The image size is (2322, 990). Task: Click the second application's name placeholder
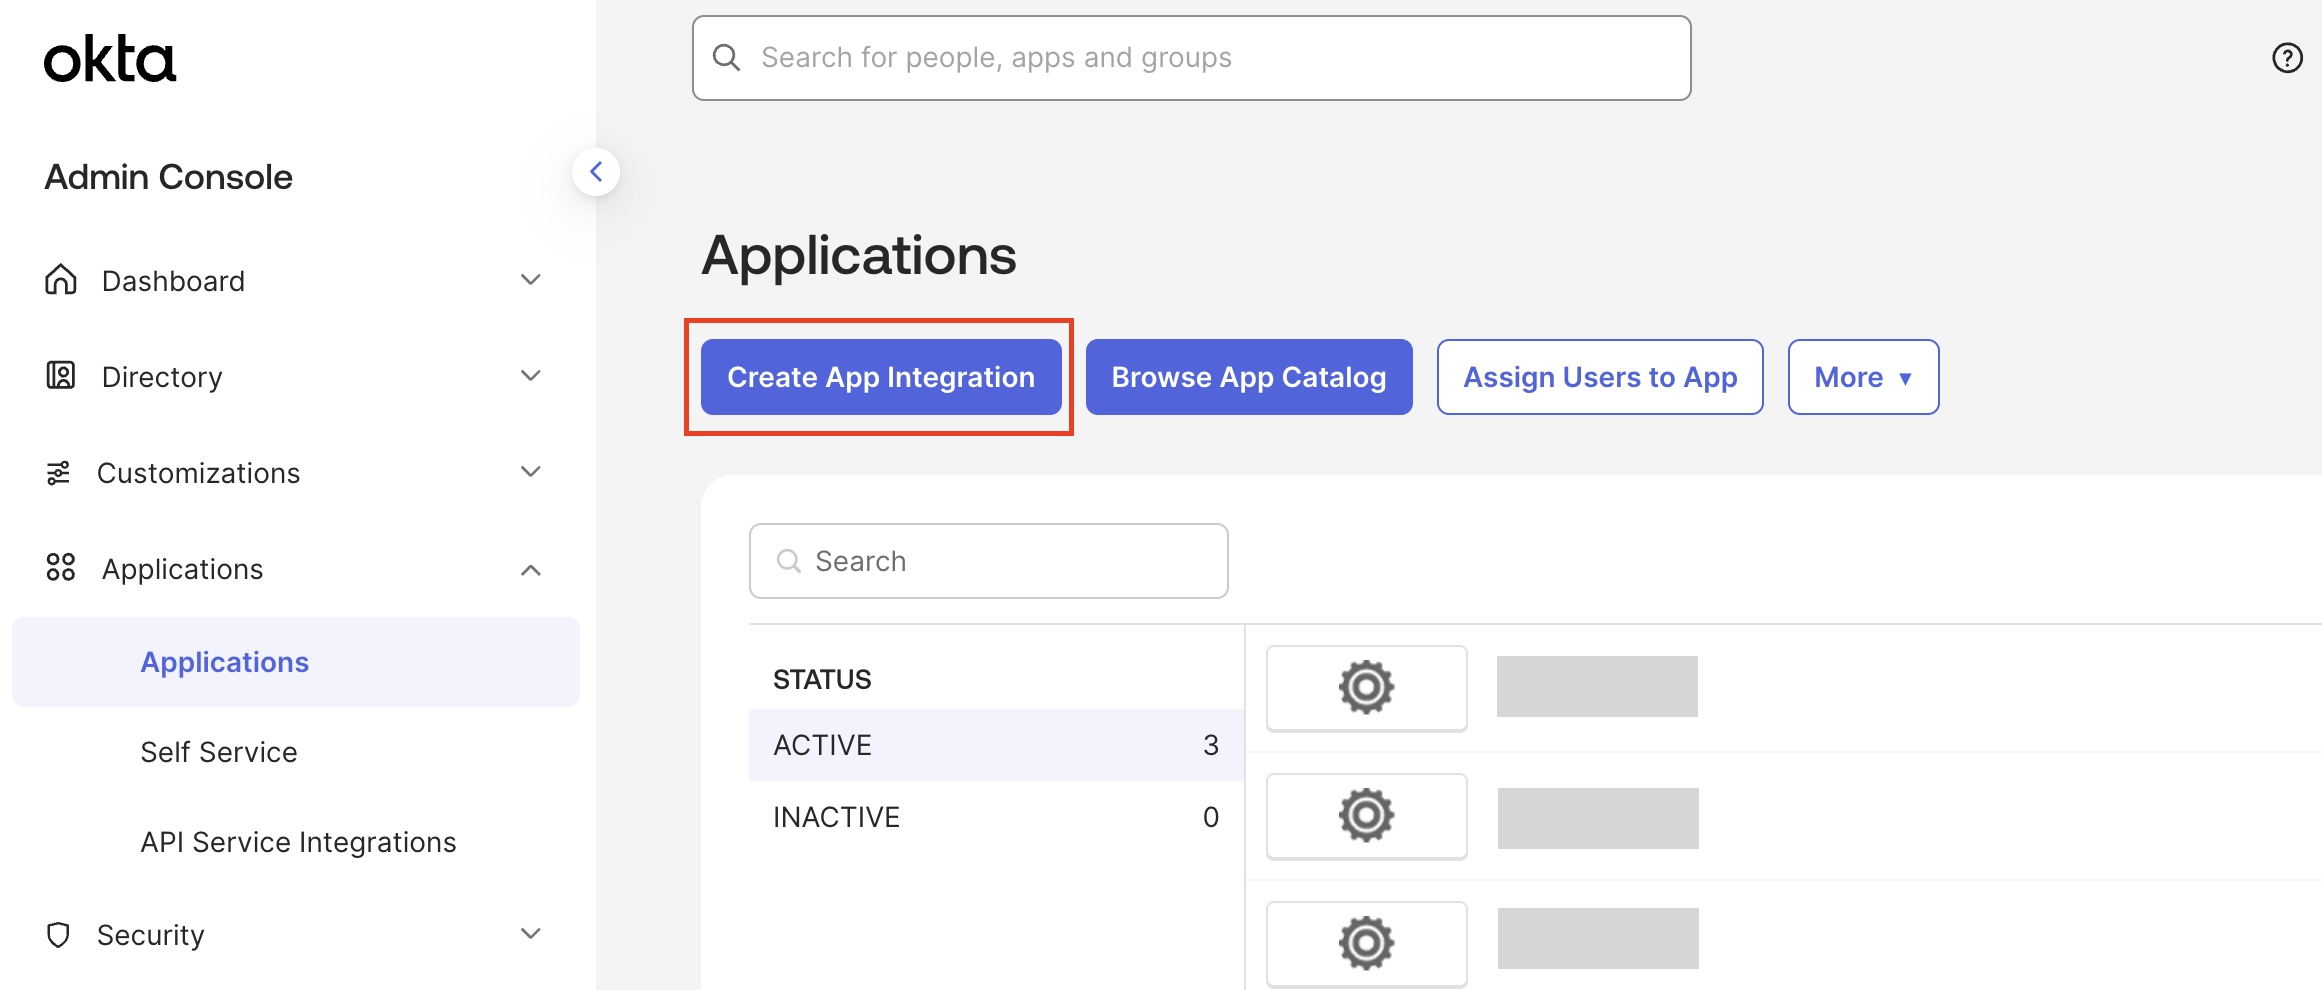point(1598,818)
